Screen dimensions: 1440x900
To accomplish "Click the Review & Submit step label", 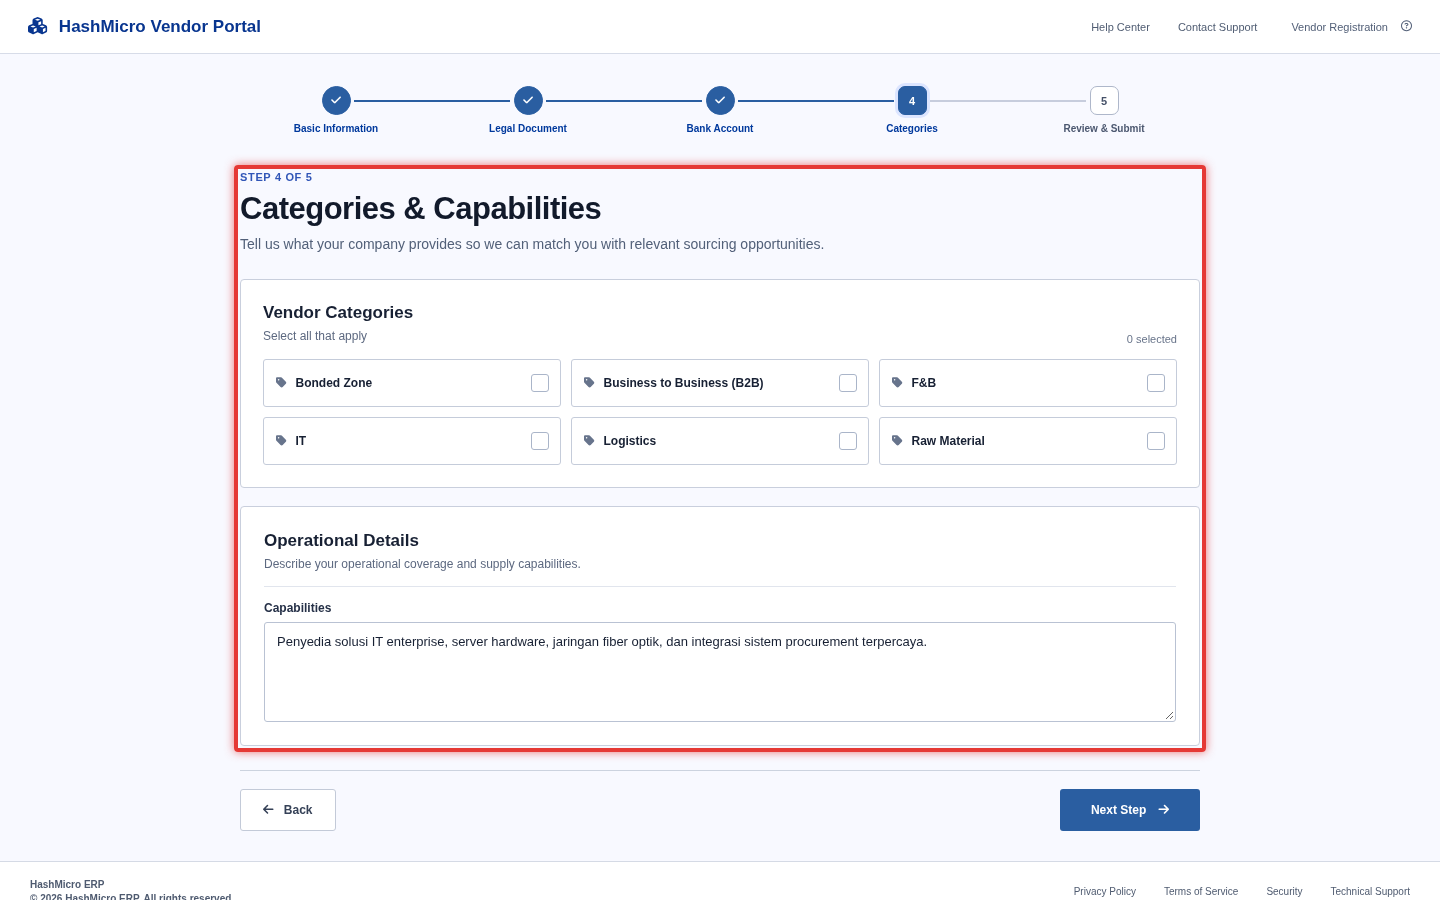I will 1104,128.
